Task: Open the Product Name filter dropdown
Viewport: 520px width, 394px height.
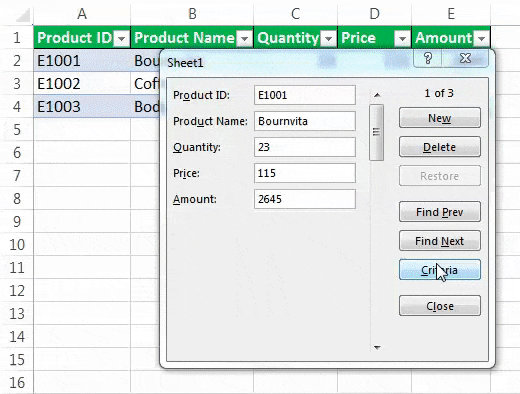Action: point(244,39)
